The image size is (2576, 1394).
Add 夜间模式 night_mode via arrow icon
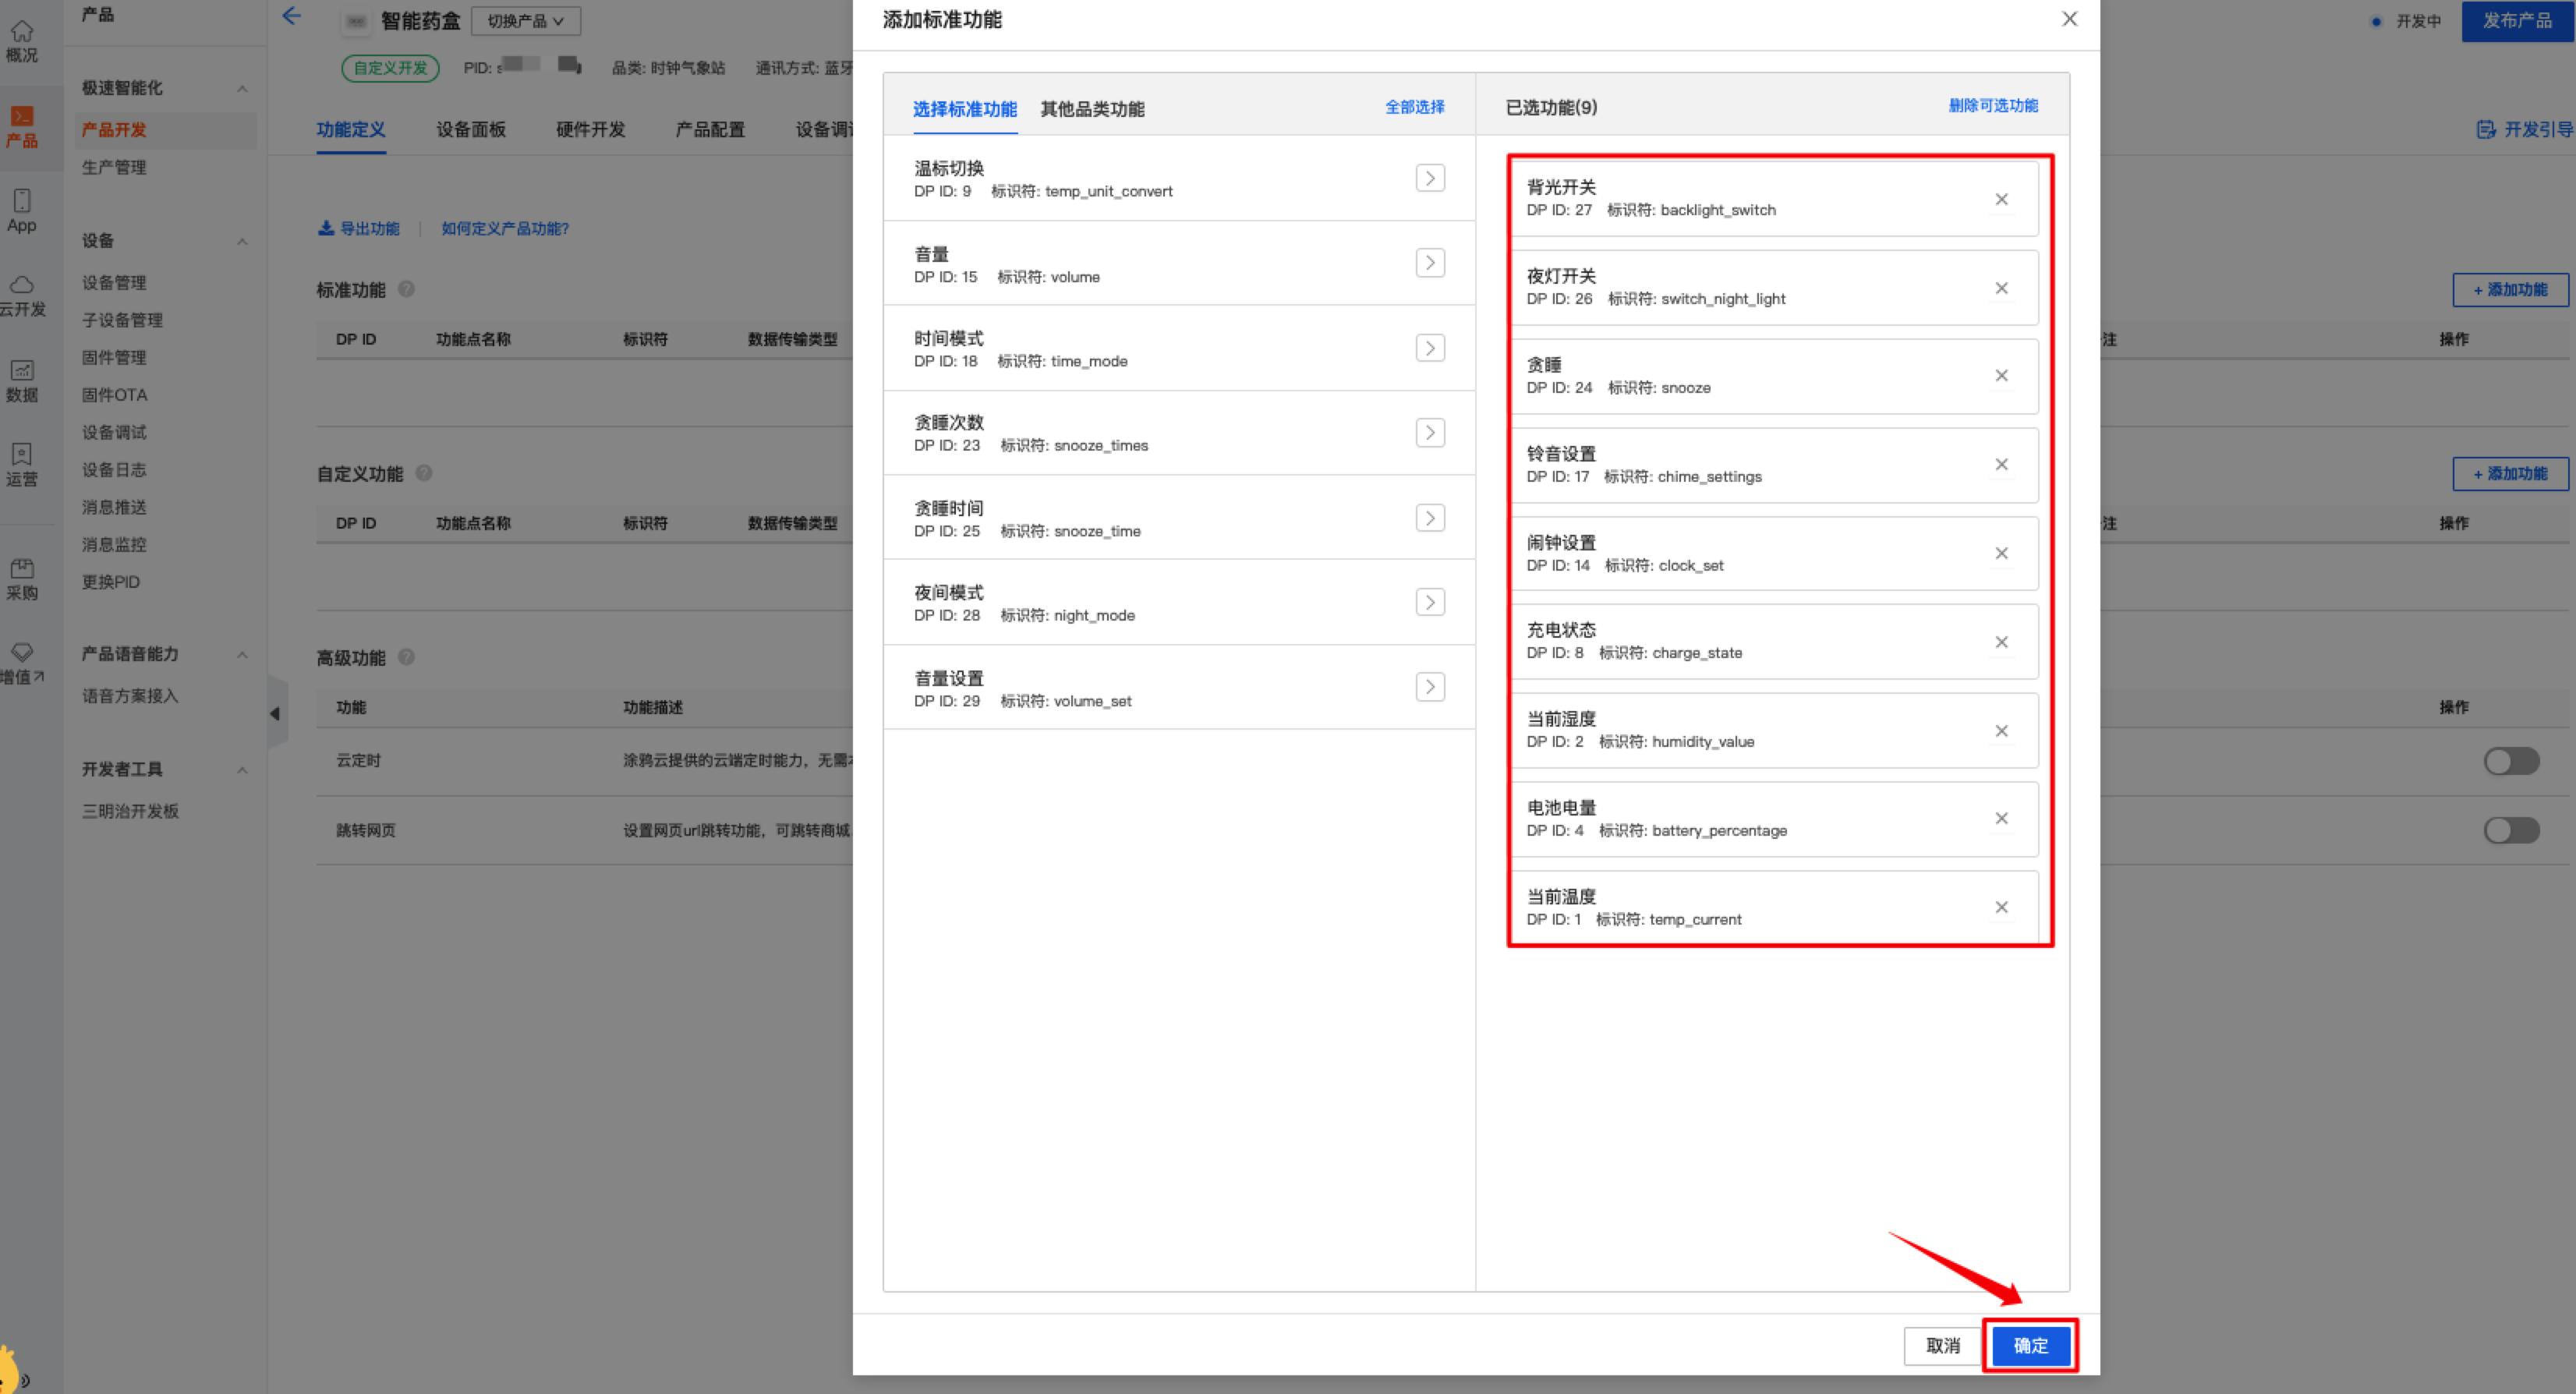pyautogui.click(x=1430, y=602)
